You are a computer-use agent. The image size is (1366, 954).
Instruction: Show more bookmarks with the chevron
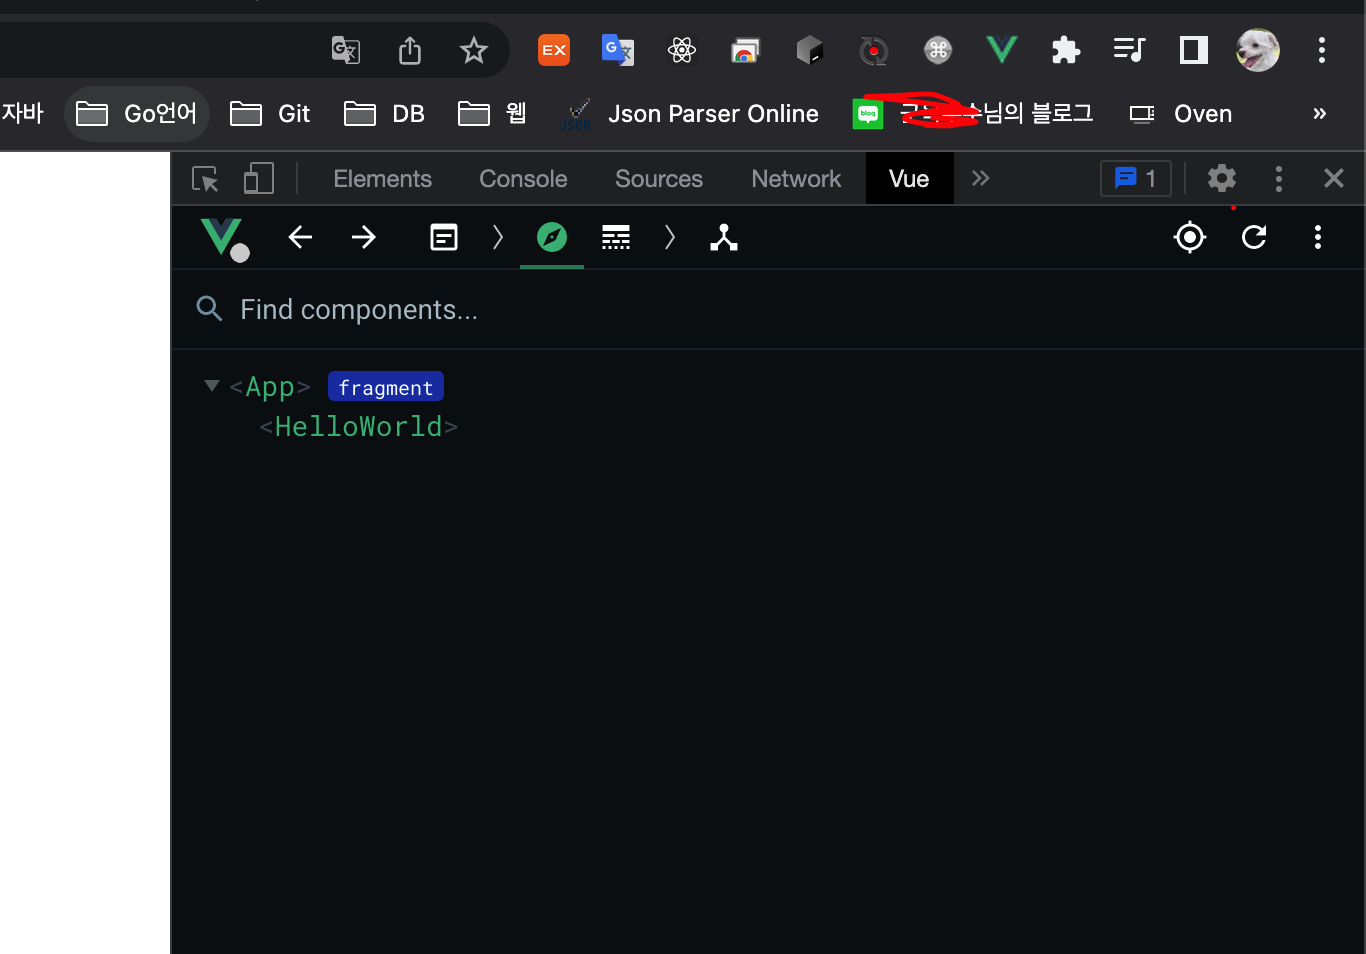point(1320,114)
